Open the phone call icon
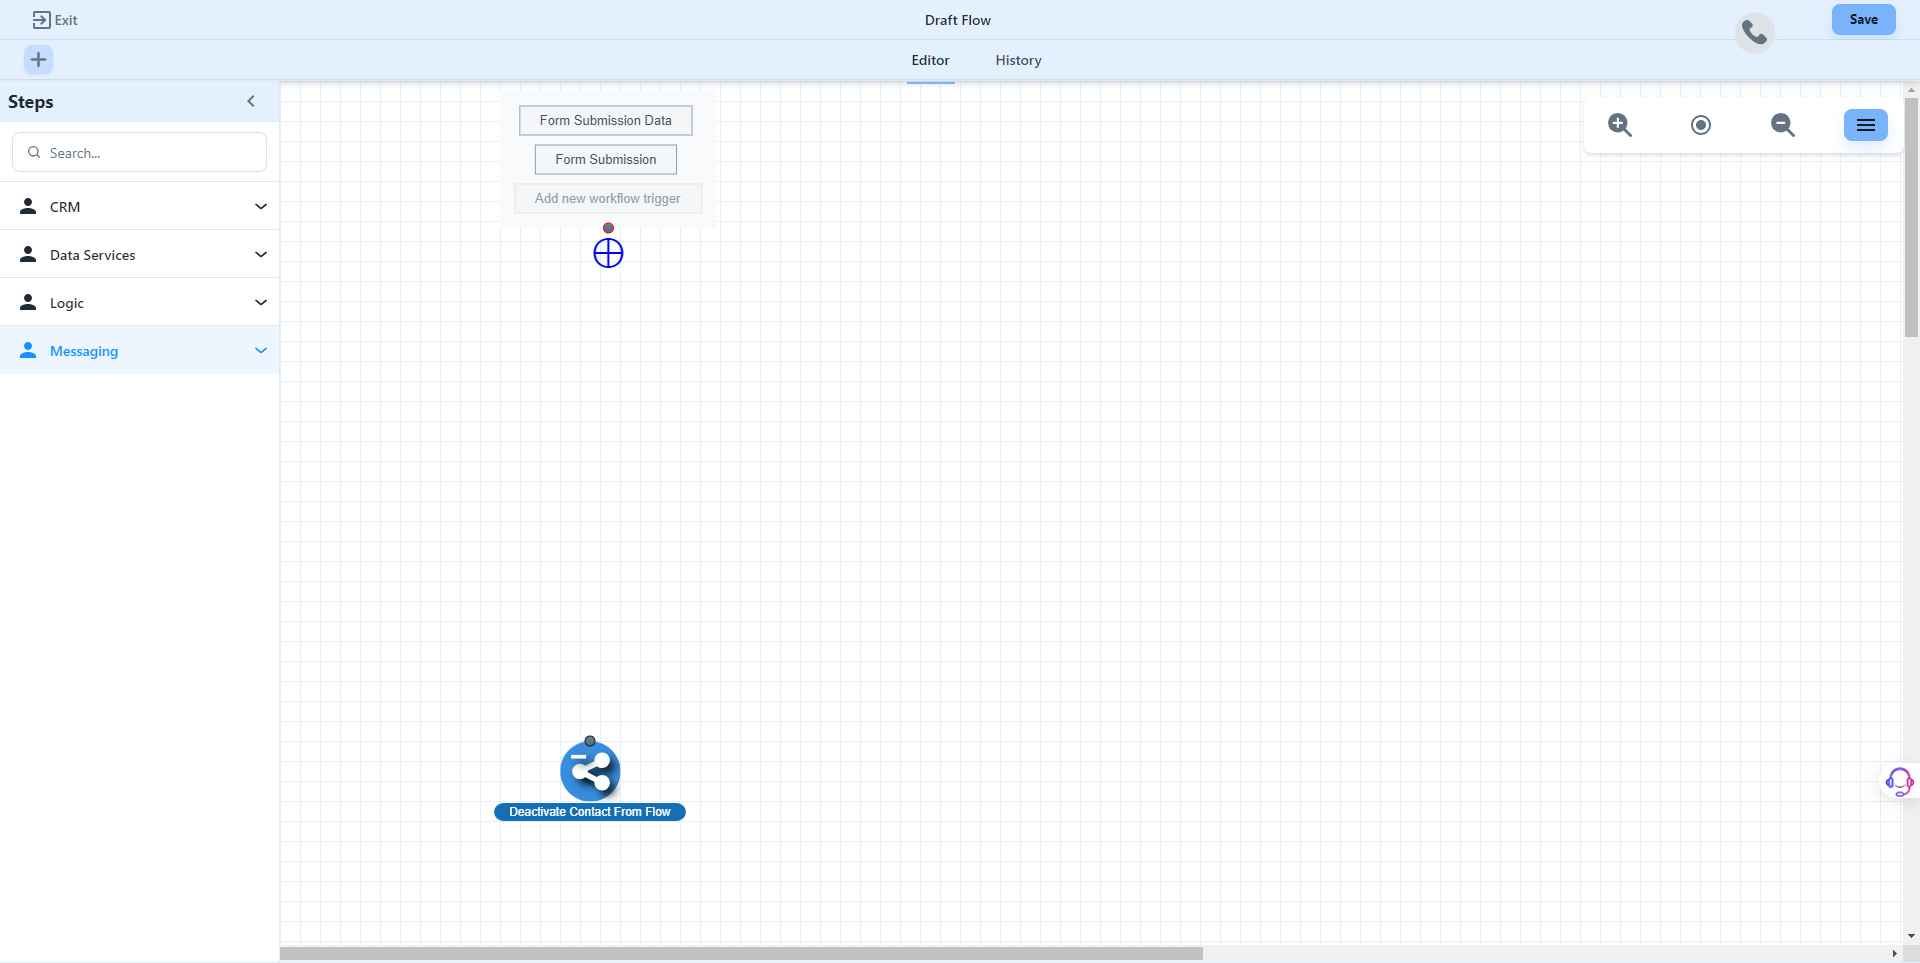 pyautogui.click(x=1754, y=33)
